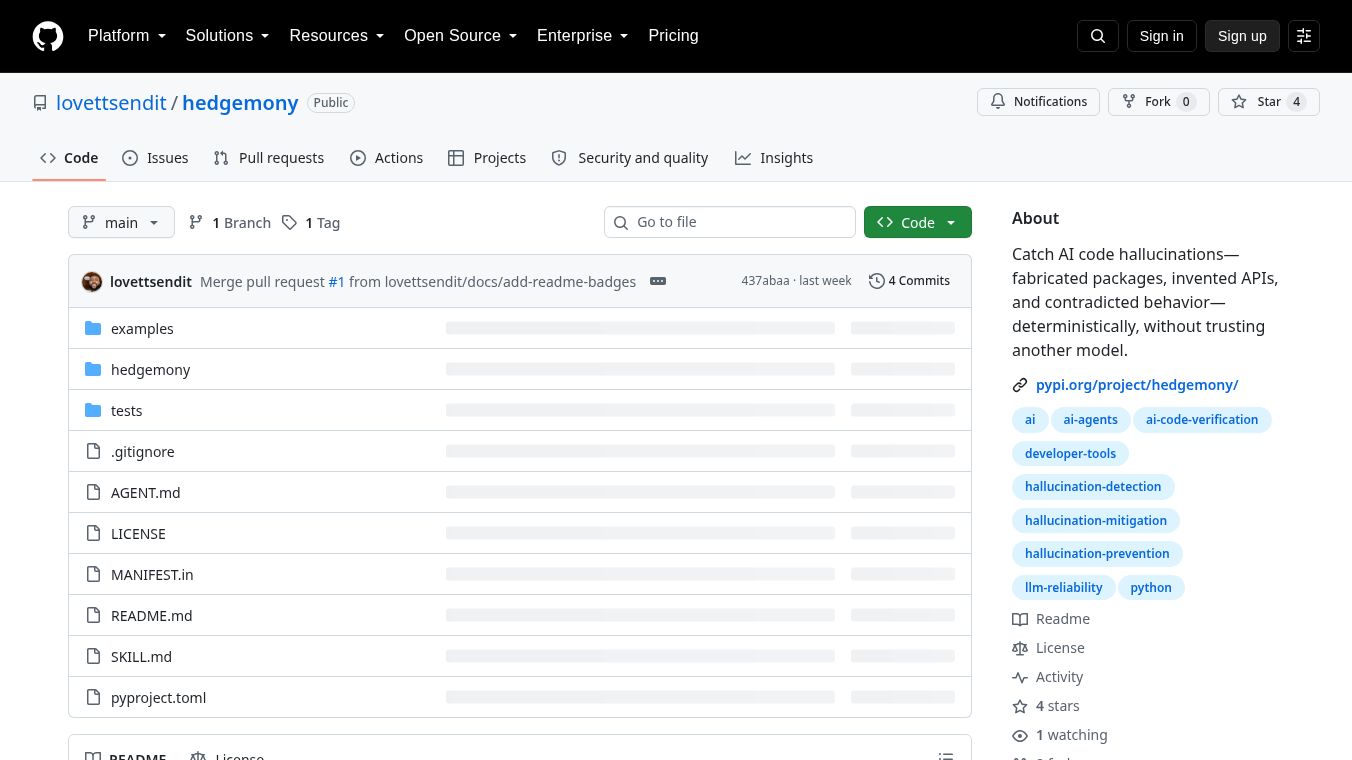Click the LICENSE file icon
The width and height of the screenshot is (1352, 760).
click(93, 533)
